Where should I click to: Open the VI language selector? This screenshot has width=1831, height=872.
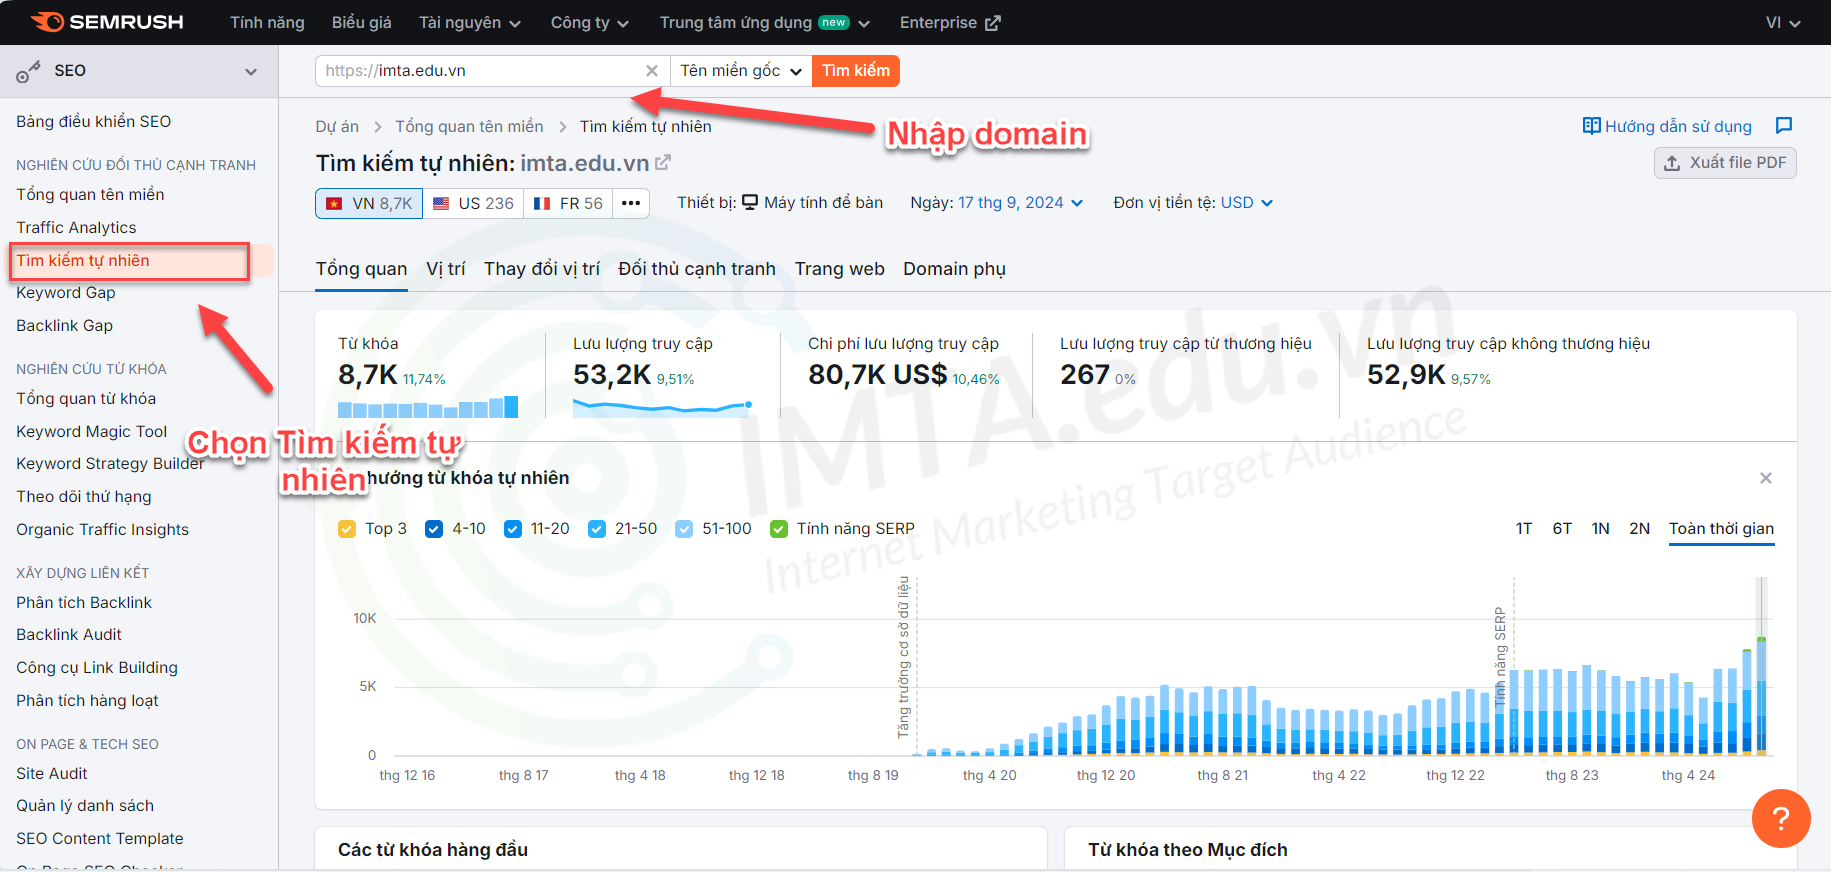[x=1783, y=22]
